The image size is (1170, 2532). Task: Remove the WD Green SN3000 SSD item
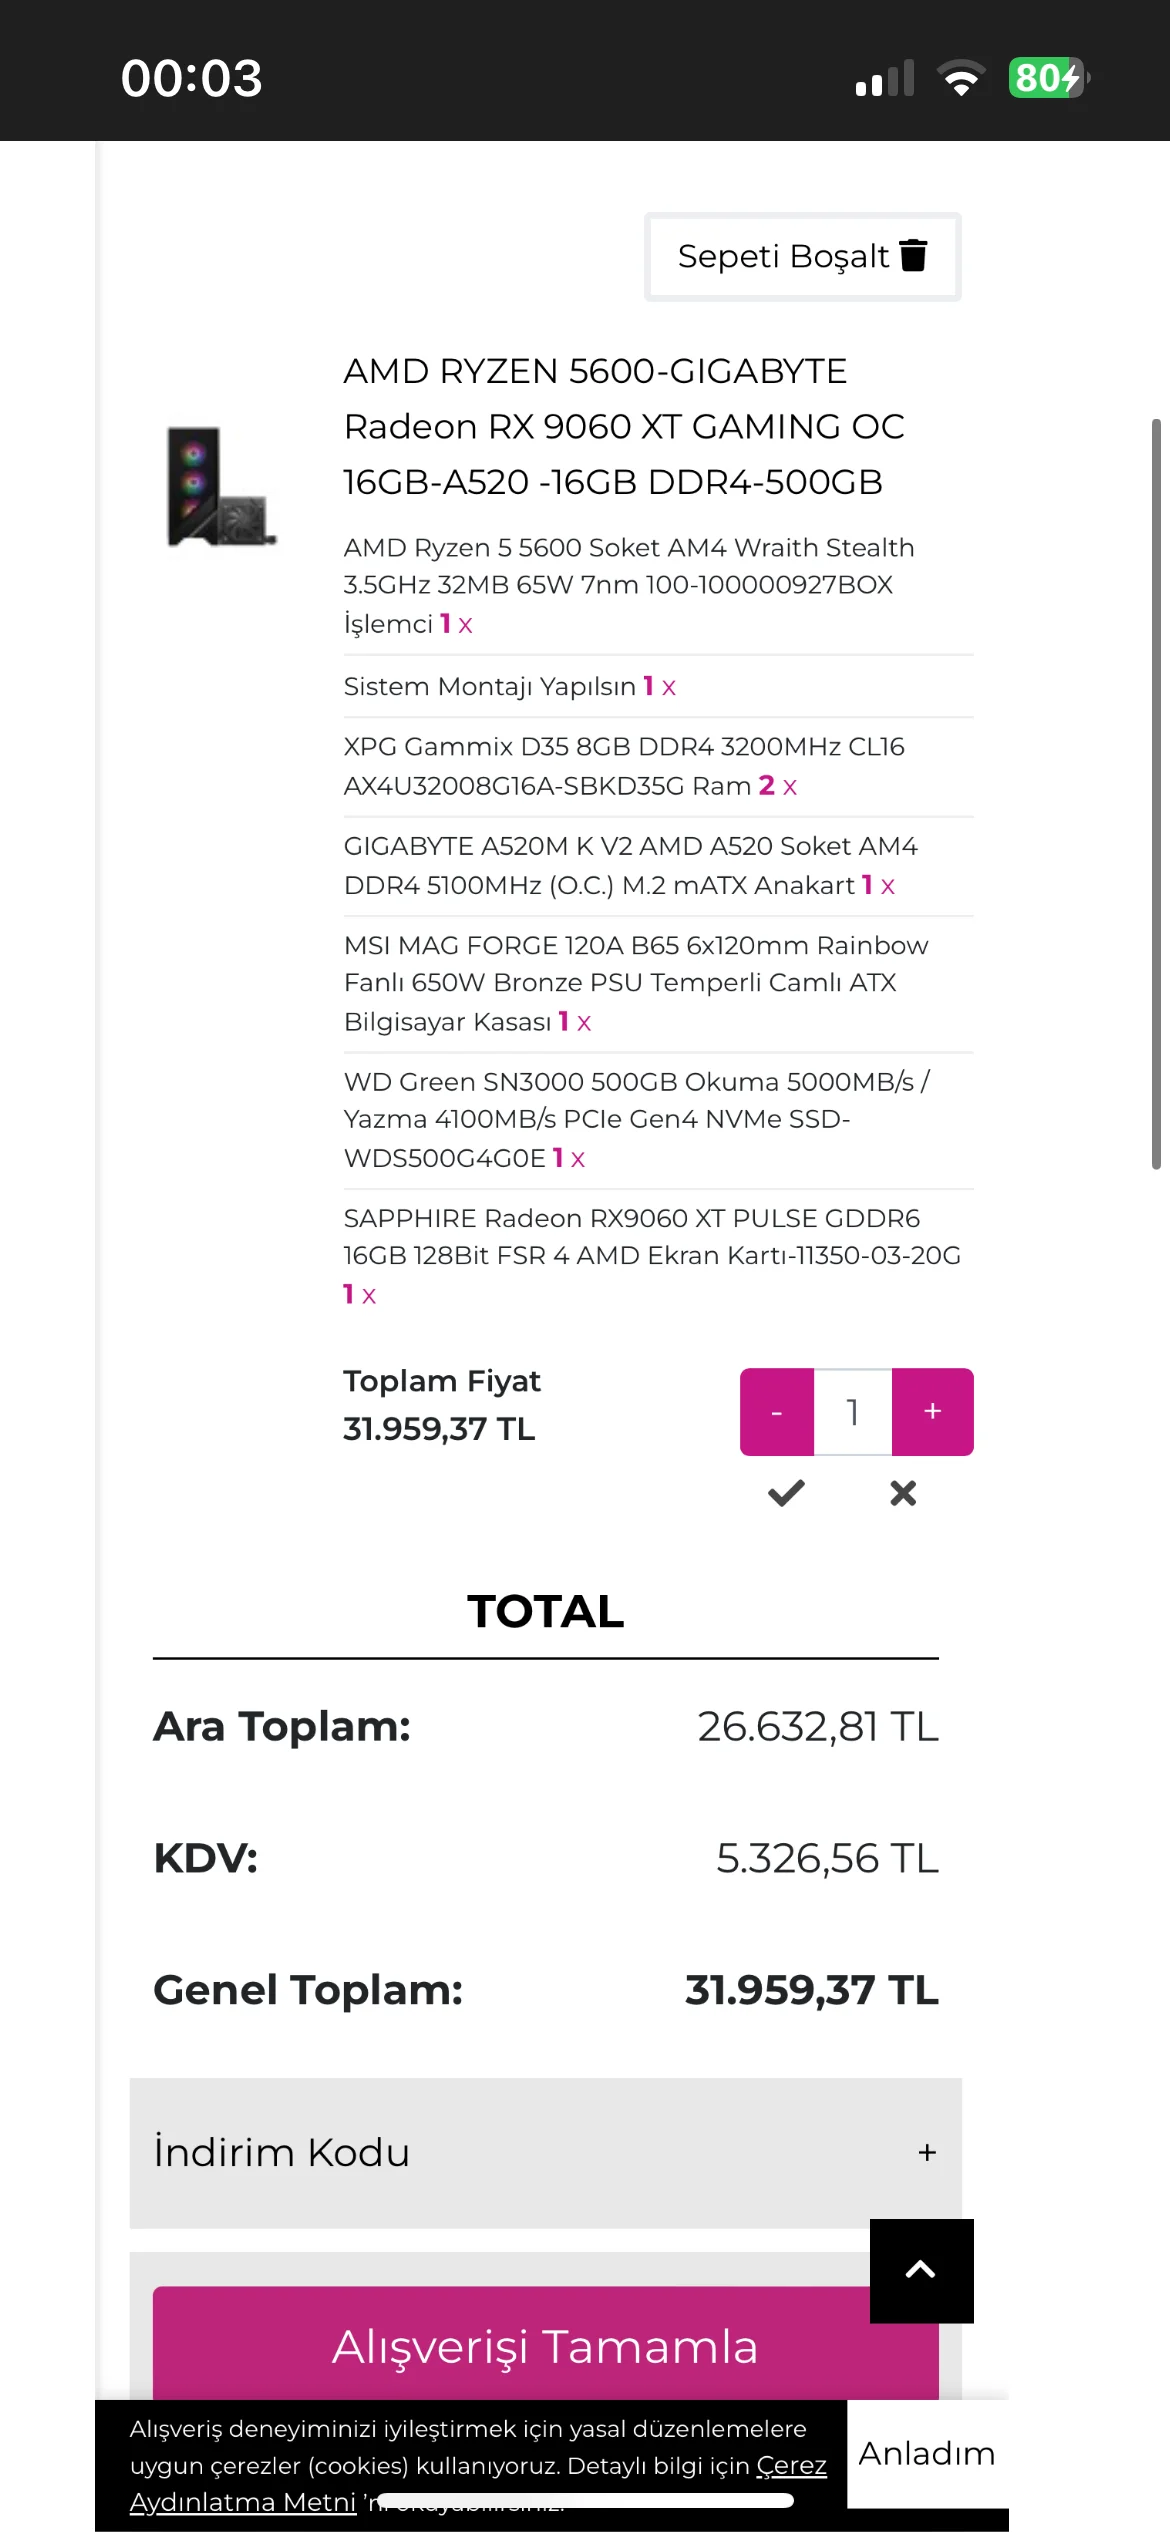tap(578, 1159)
